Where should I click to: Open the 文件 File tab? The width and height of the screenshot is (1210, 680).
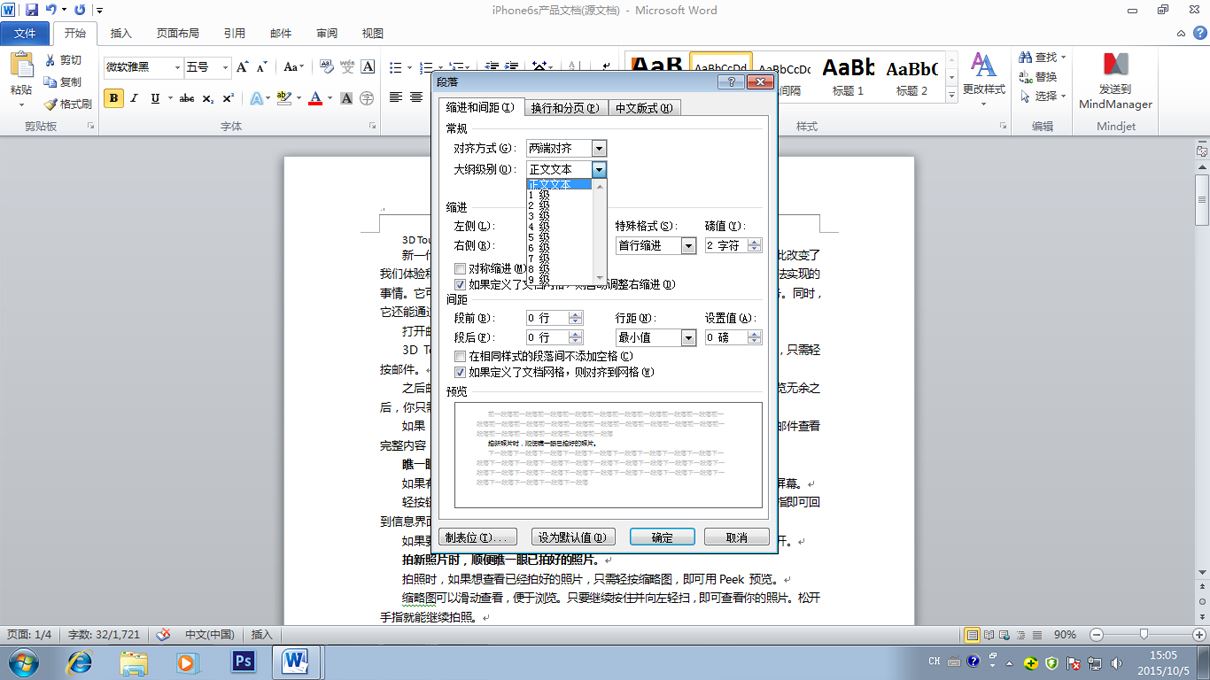click(x=24, y=33)
